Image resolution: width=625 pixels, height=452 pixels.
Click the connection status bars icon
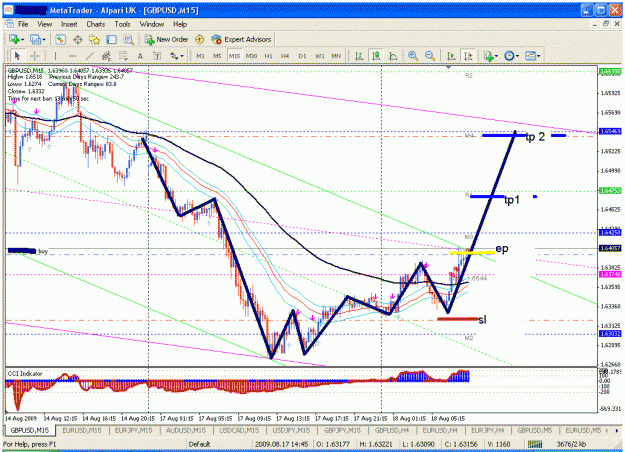pyautogui.click(x=535, y=444)
